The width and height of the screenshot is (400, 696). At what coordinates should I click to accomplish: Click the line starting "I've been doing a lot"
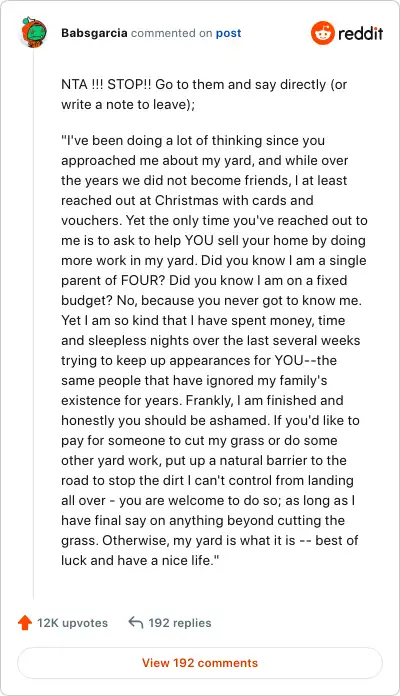pos(193,140)
